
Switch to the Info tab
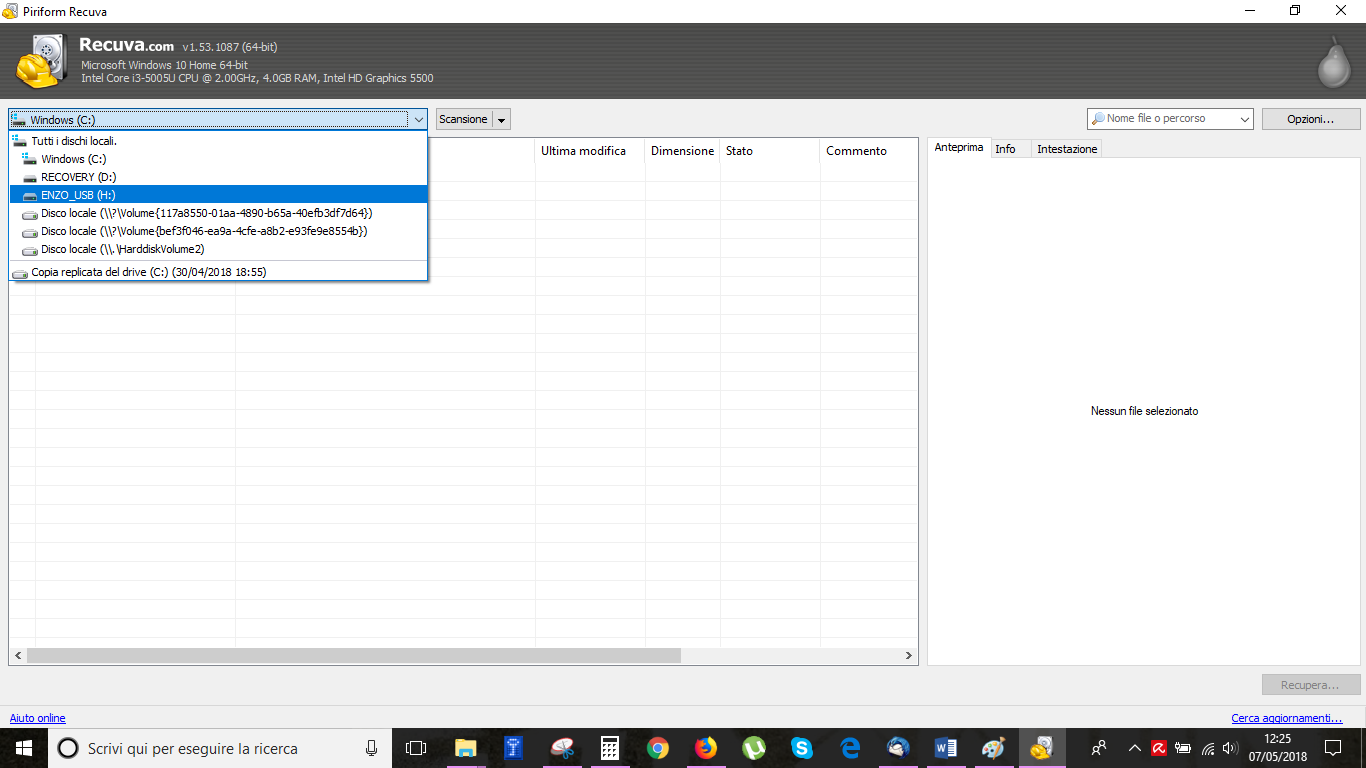pos(1005,149)
